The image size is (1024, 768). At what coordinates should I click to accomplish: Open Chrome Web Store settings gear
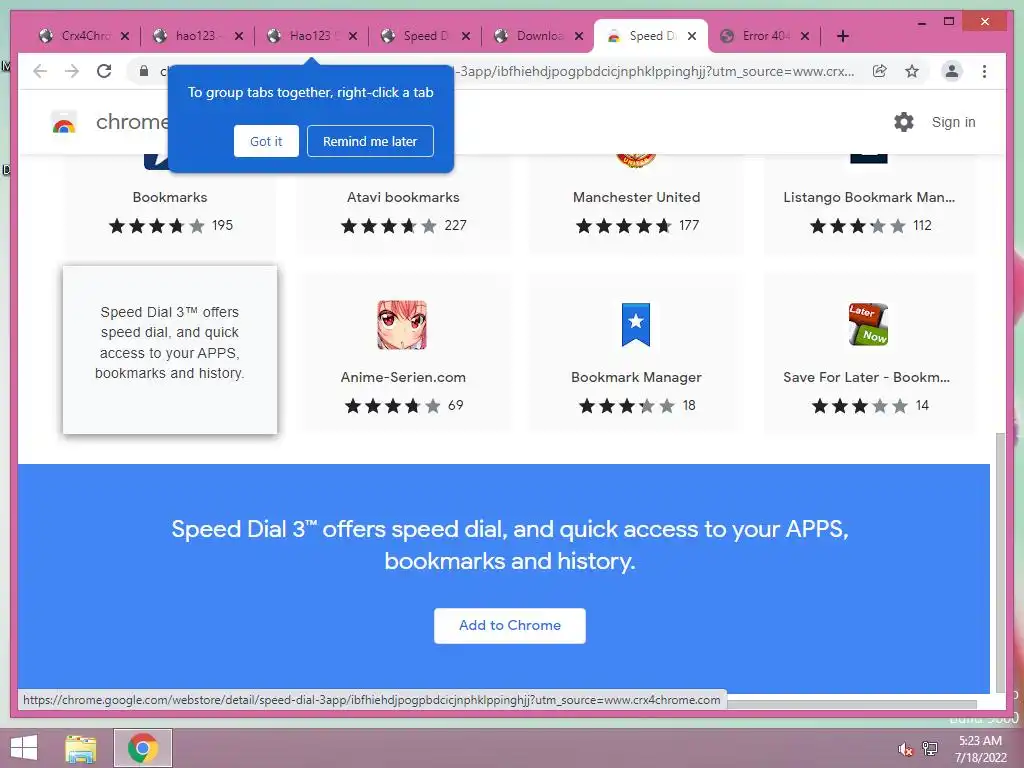(x=904, y=122)
